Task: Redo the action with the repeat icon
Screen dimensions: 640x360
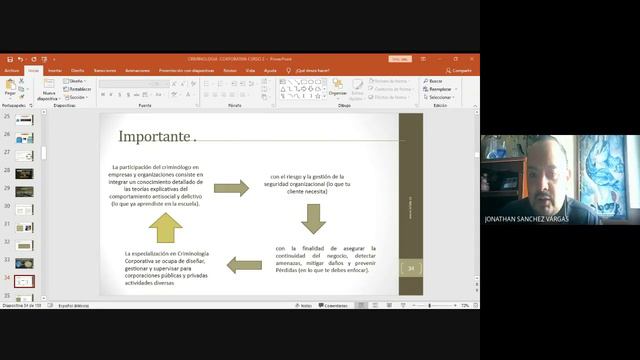Action: (x=34, y=59)
